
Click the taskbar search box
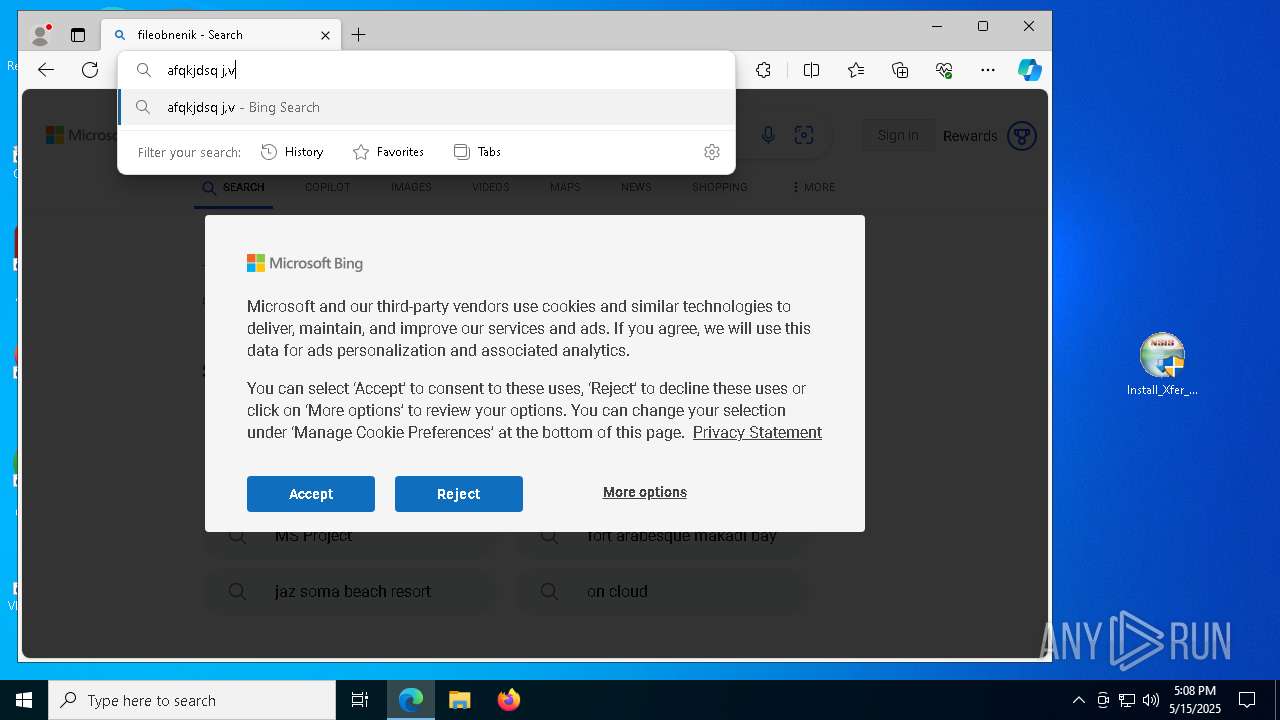[x=192, y=700]
